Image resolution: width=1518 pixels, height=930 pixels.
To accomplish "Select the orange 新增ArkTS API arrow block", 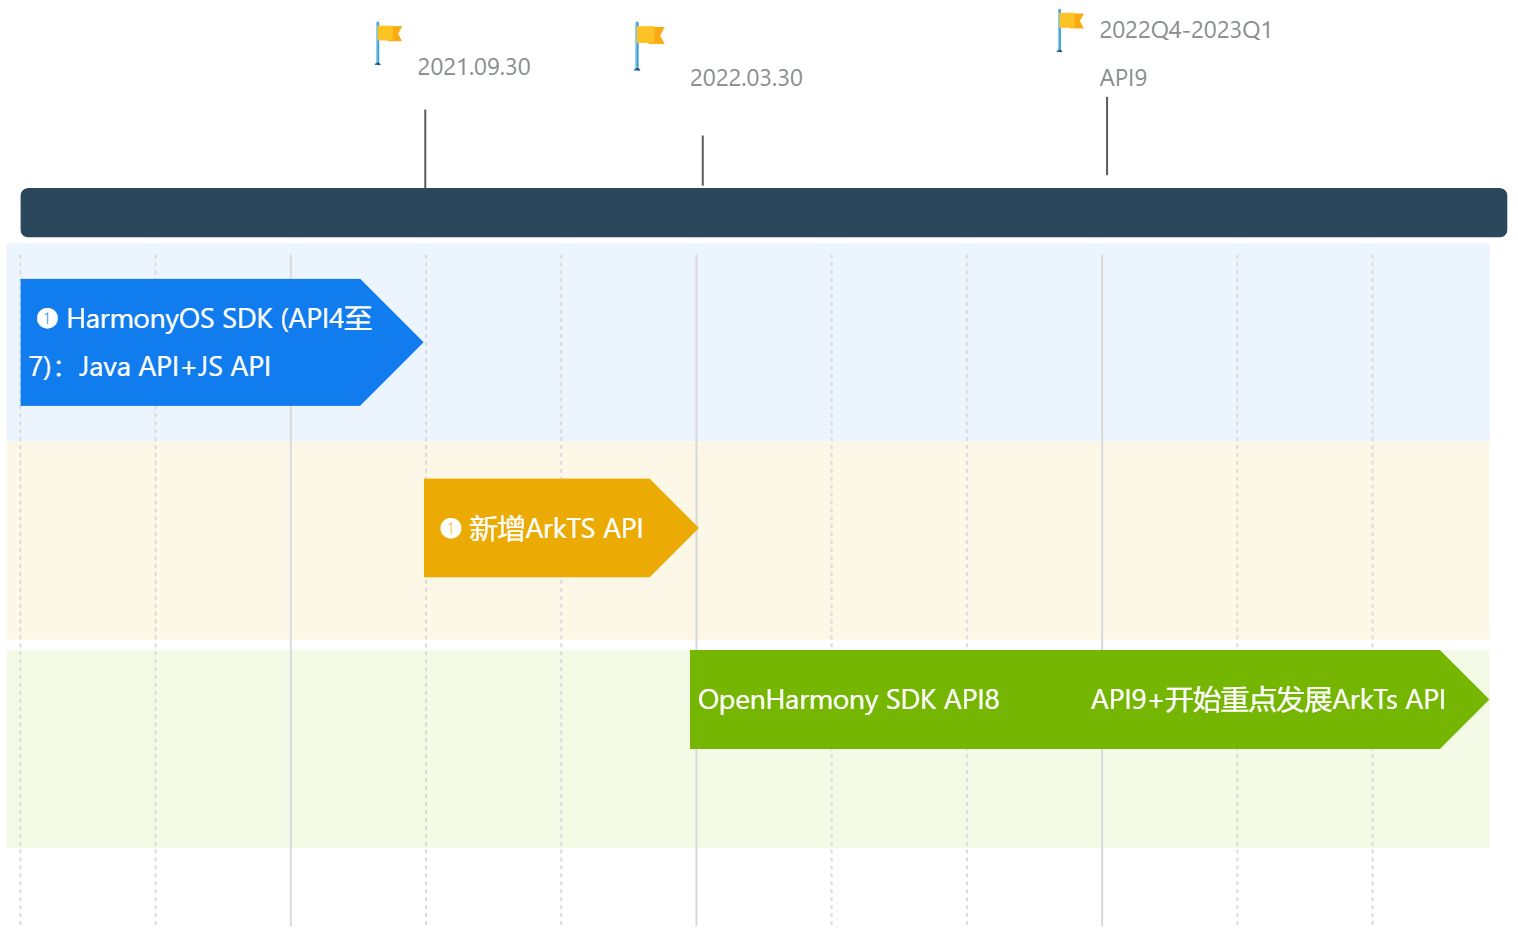I will pyautogui.click(x=560, y=528).
